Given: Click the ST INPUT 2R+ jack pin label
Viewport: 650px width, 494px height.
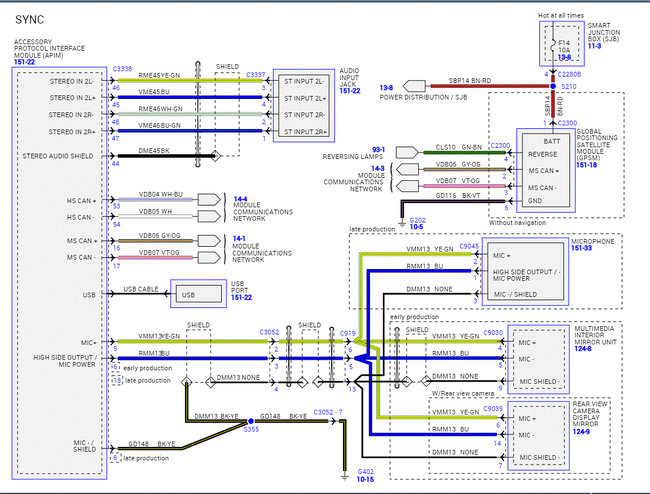Looking at the screenshot, I should coord(305,132).
